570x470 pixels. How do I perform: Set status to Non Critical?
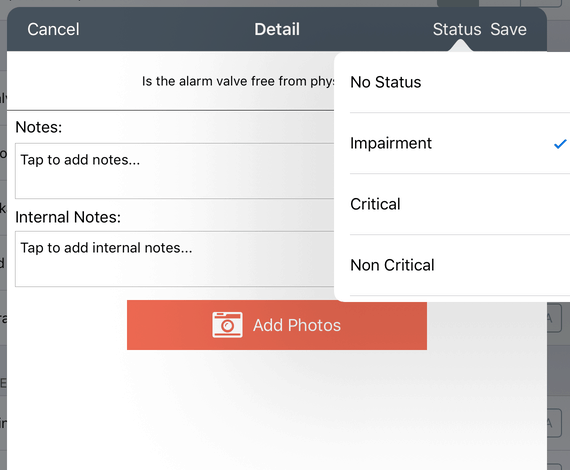452,265
